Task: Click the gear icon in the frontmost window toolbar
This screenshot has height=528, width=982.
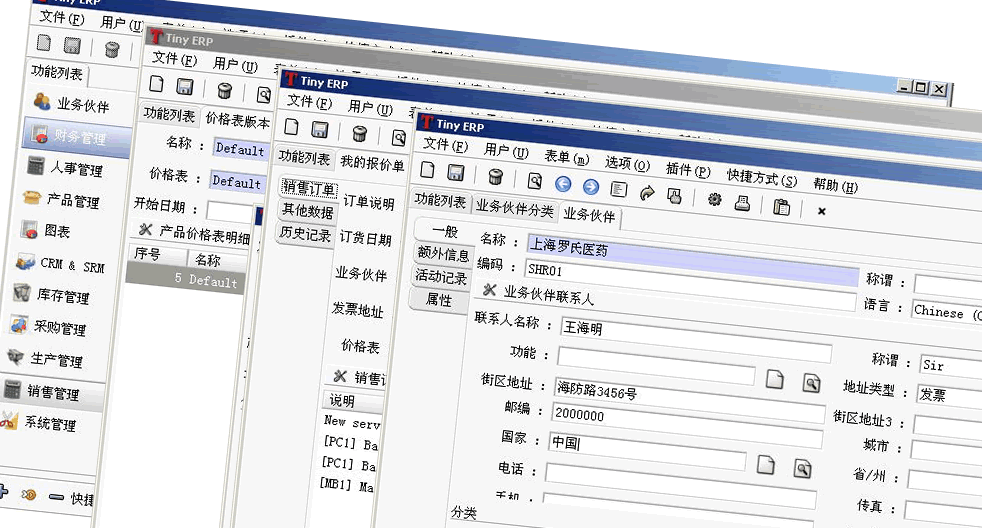Action: 714,200
